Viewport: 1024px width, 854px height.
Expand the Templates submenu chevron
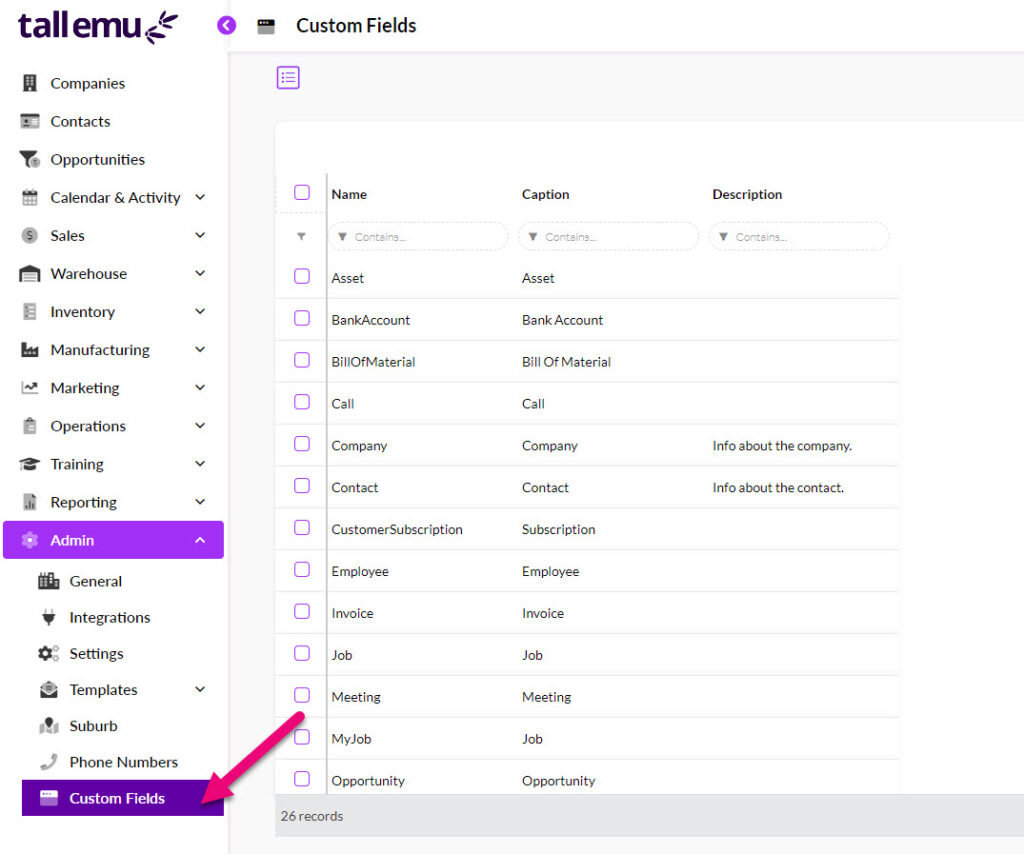click(x=200, y=689)
